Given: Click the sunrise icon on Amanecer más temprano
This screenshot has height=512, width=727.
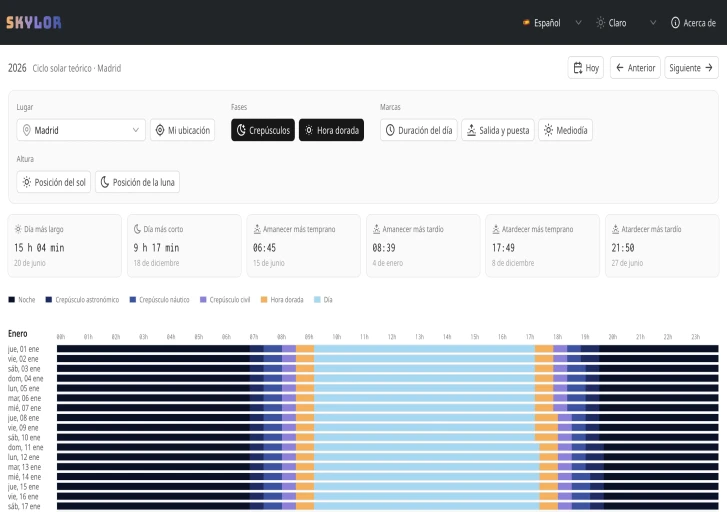Looking at the screenshot, I should point(257,229).
